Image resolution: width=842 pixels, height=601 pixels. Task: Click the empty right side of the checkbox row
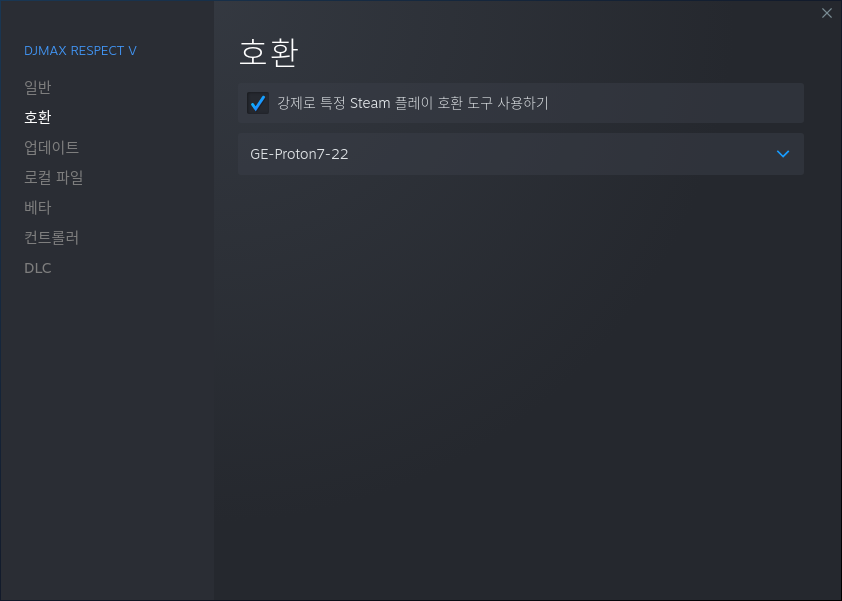click(x=677, y=103)
